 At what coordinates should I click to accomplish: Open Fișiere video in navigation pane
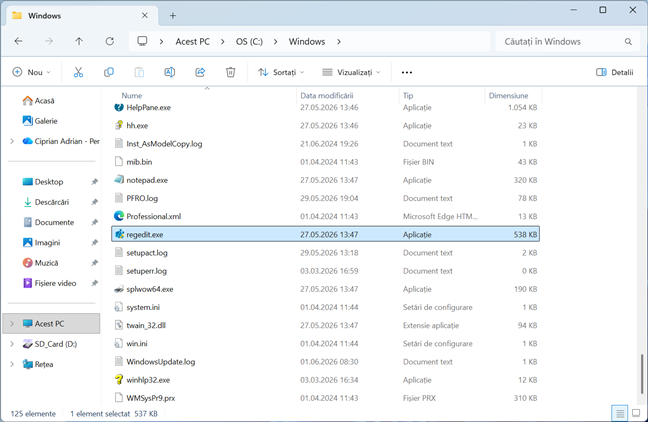(x=49, y=283)
